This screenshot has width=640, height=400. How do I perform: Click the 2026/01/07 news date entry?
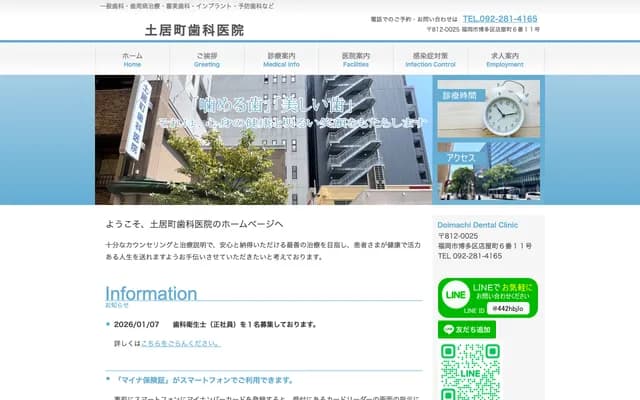click(136, 324)
